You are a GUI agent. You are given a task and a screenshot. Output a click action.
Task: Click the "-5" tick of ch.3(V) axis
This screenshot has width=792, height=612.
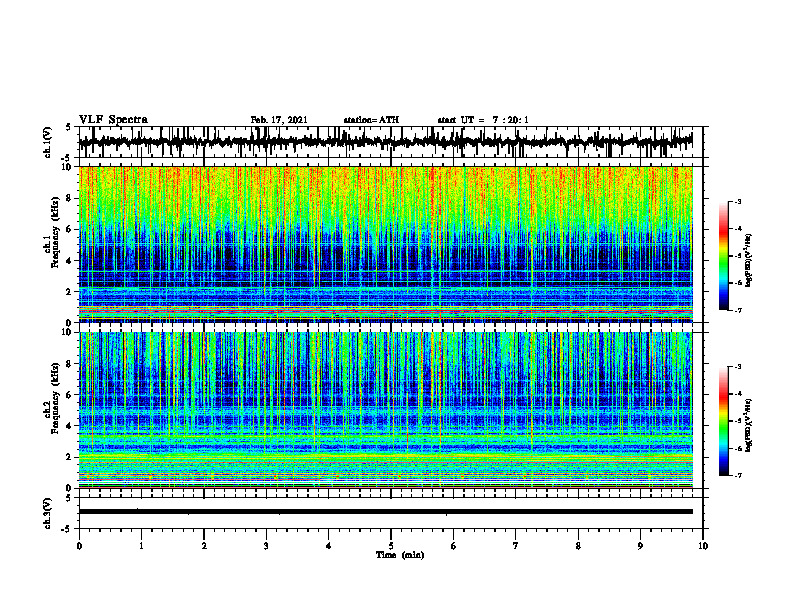click(68, 529)
